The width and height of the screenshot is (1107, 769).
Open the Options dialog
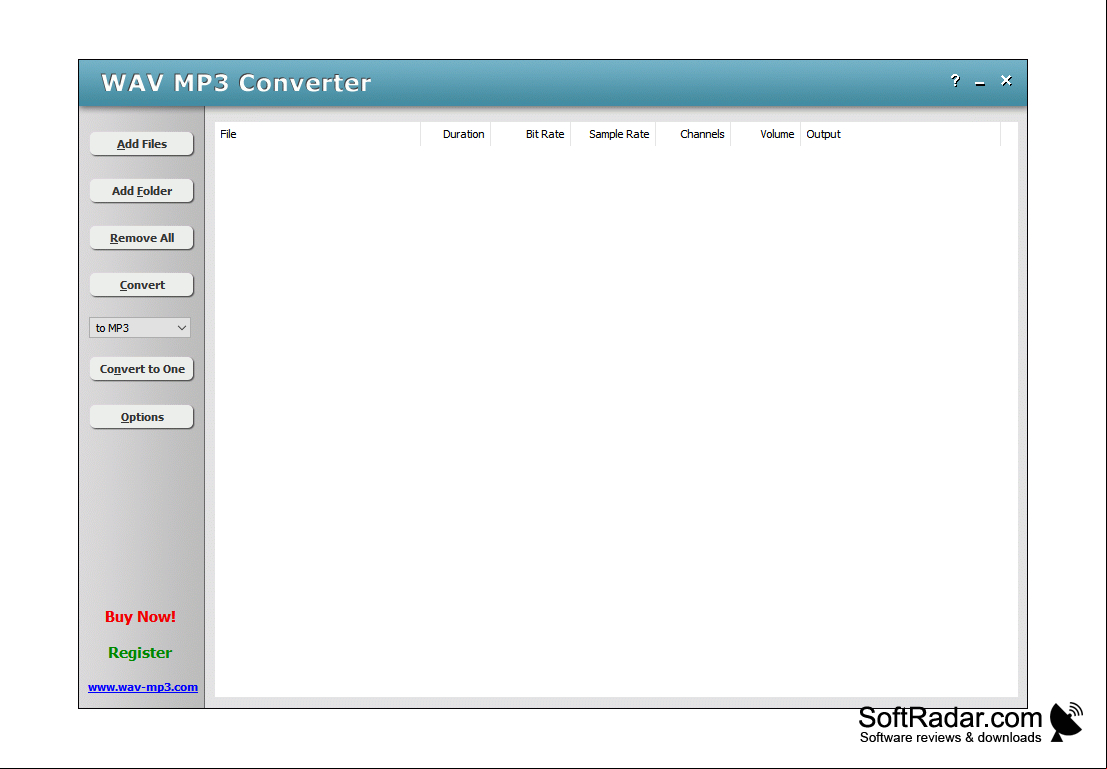pos(141,417)
